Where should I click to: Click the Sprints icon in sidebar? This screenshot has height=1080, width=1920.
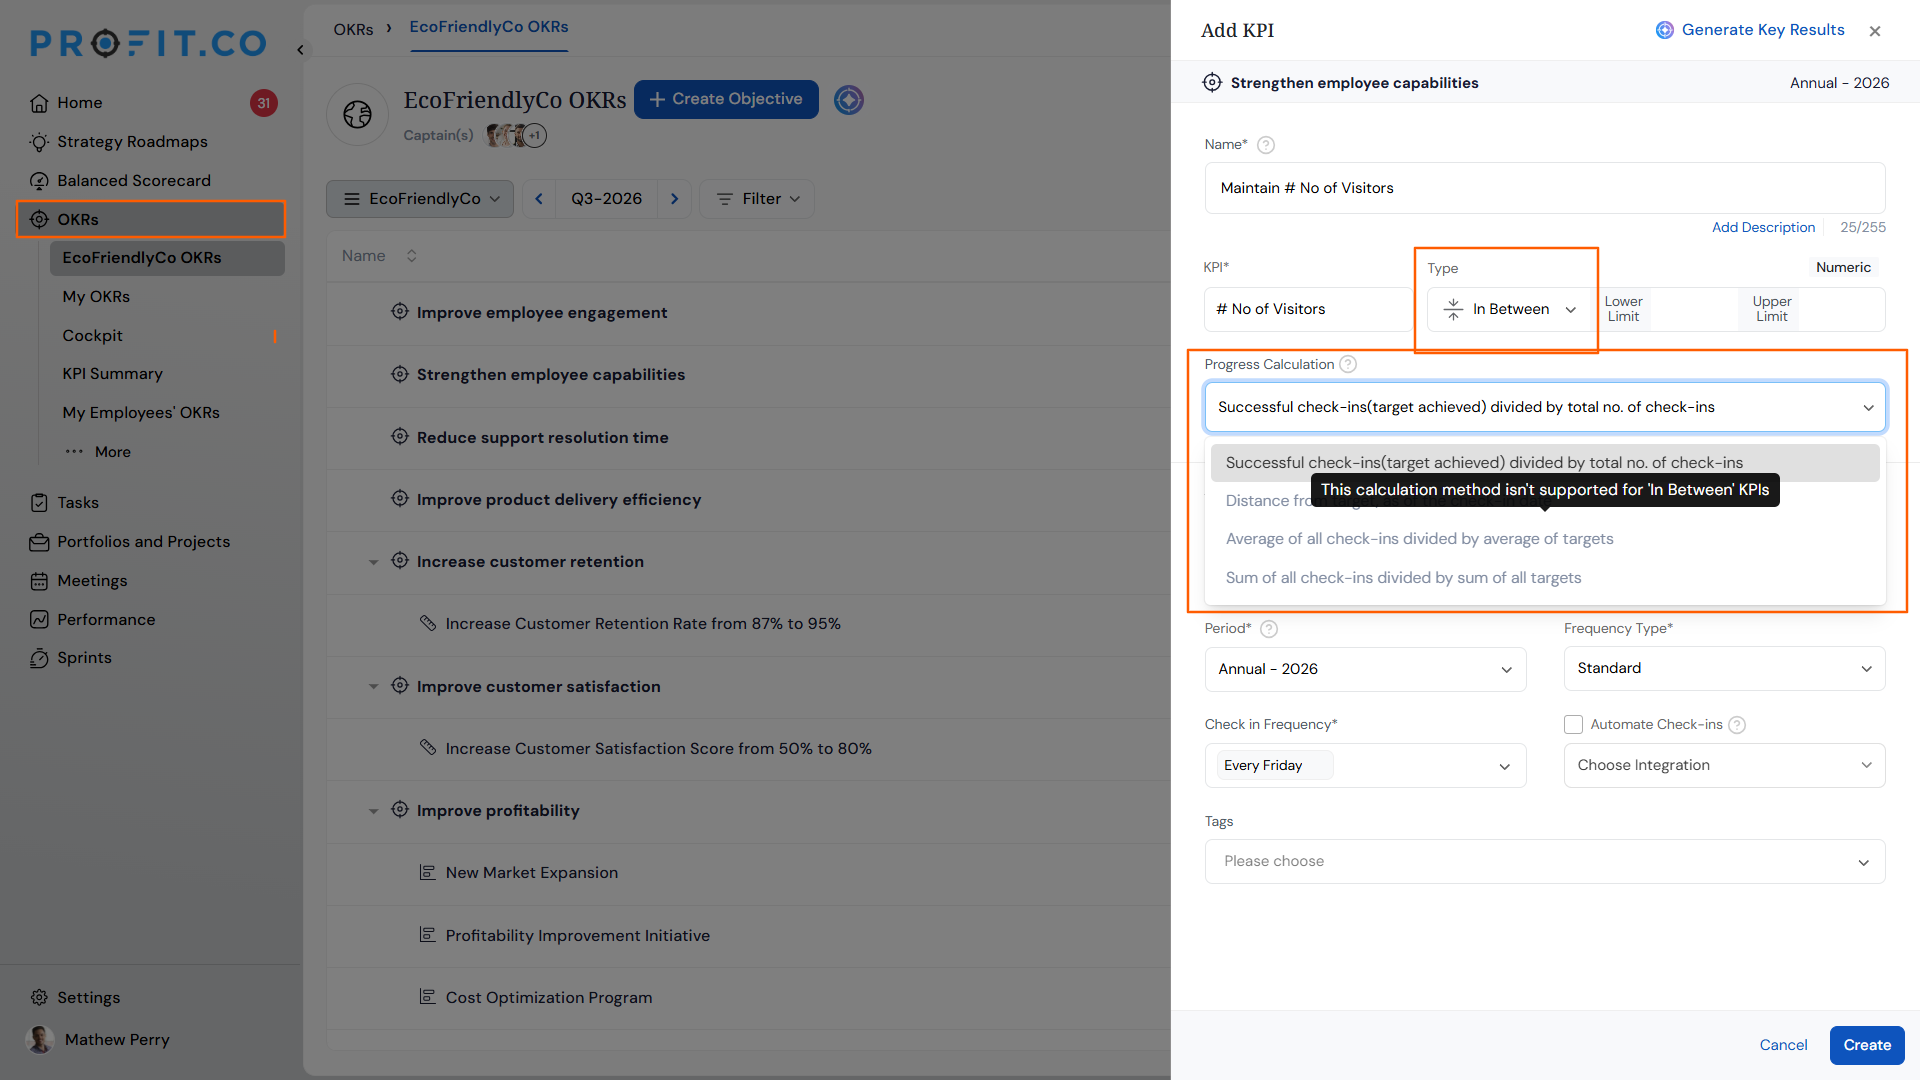click(x=39, y=658)
